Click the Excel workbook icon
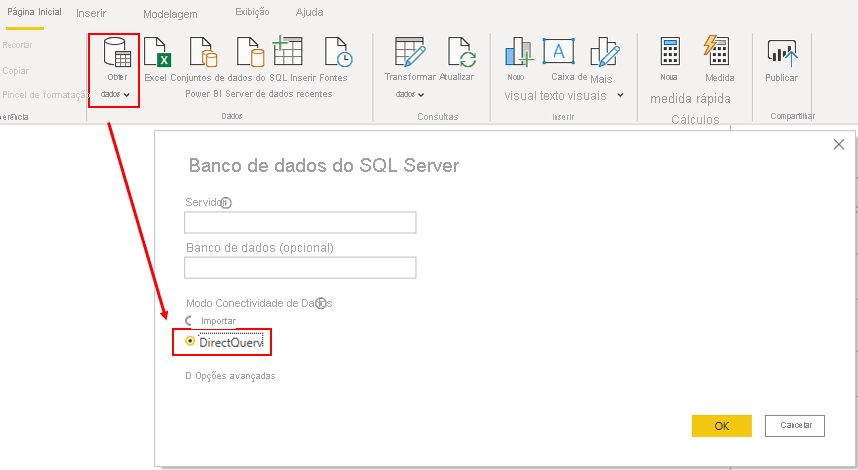Screen dimensions: 858x470 (158, 52)
